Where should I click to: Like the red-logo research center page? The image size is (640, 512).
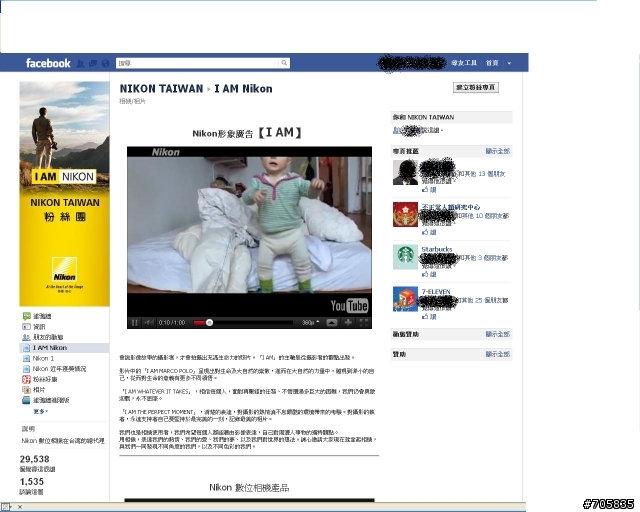(x=429, y=232)
